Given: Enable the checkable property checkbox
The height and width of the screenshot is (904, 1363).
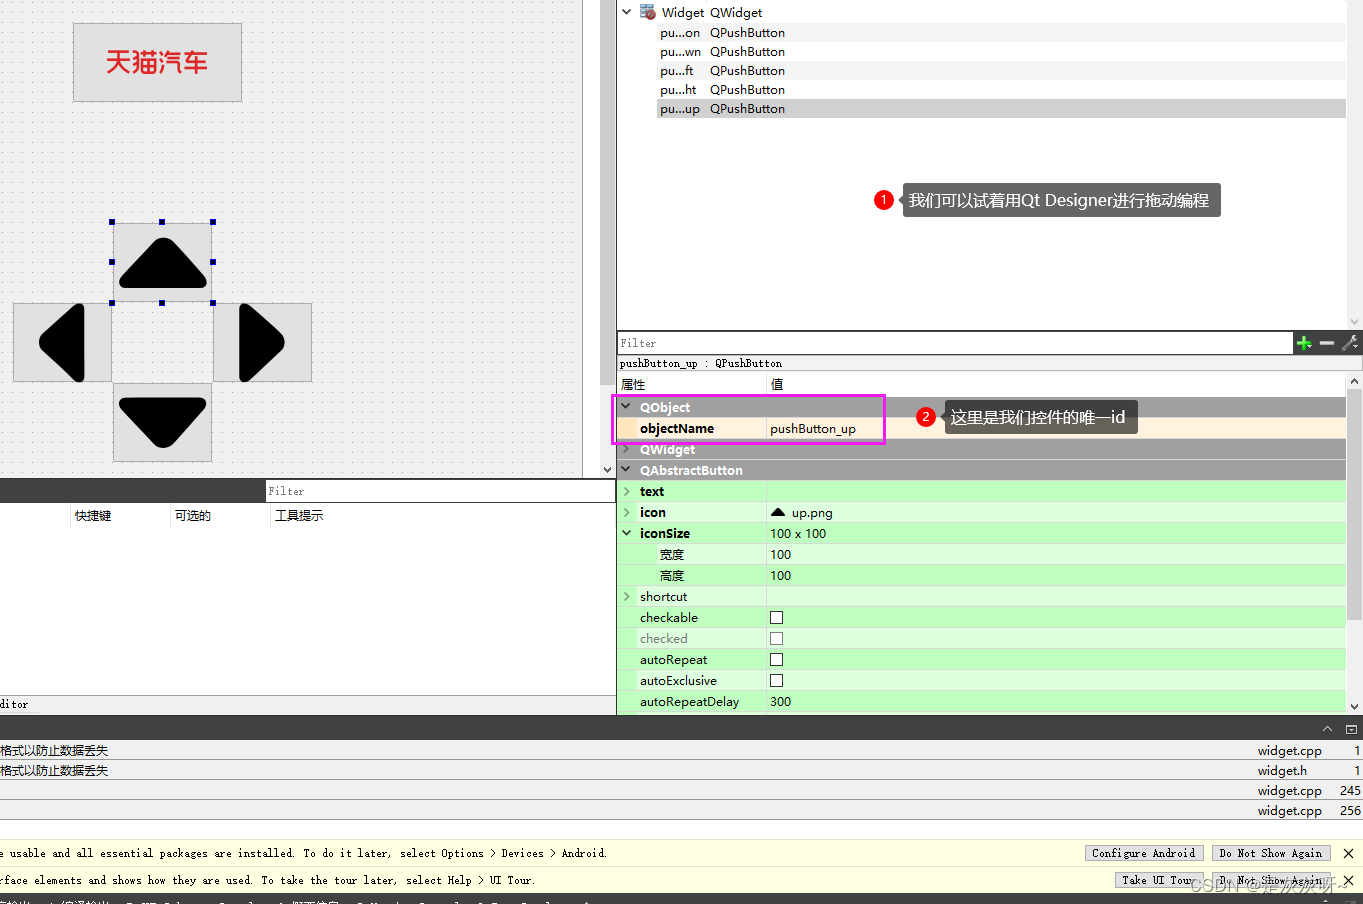Looking at the screenshot, I should point(777,618).
